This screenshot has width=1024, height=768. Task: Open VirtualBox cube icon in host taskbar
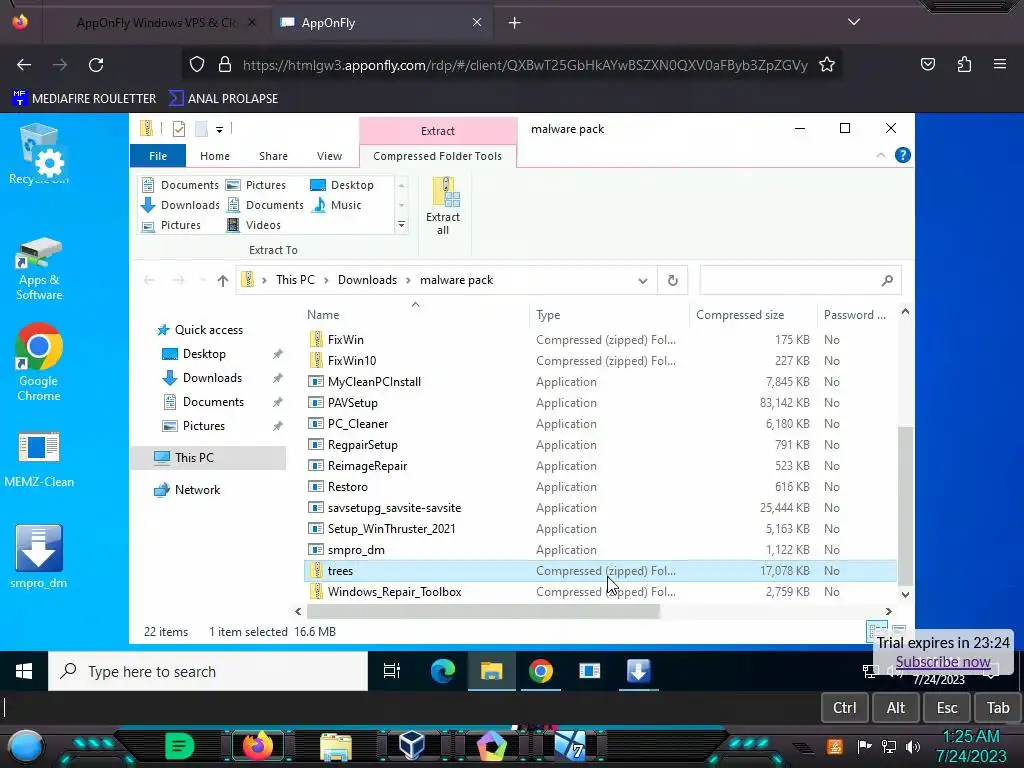(412, 746)
